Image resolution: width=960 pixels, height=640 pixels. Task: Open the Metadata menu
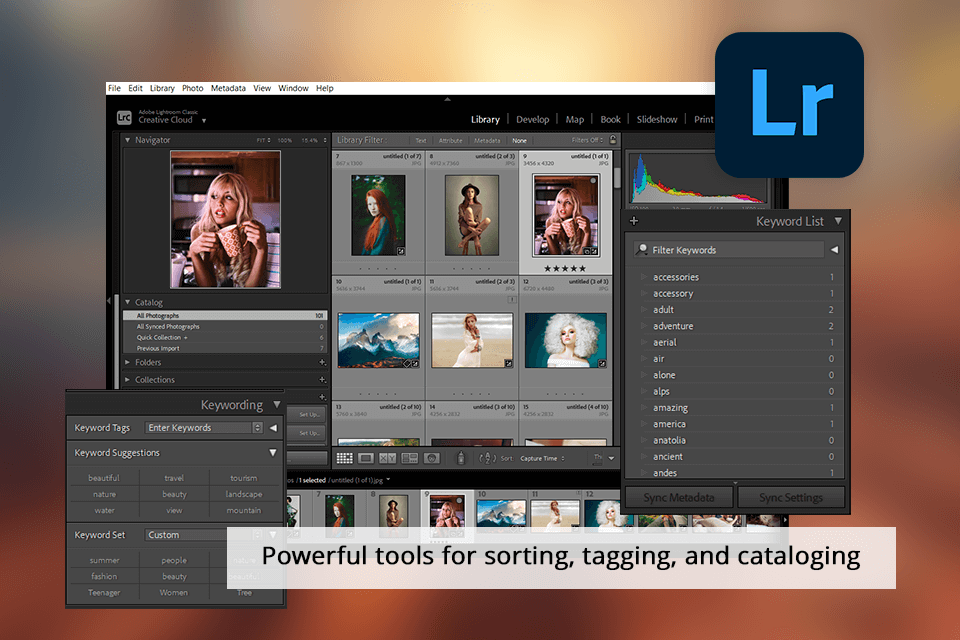tap(228, 88)
